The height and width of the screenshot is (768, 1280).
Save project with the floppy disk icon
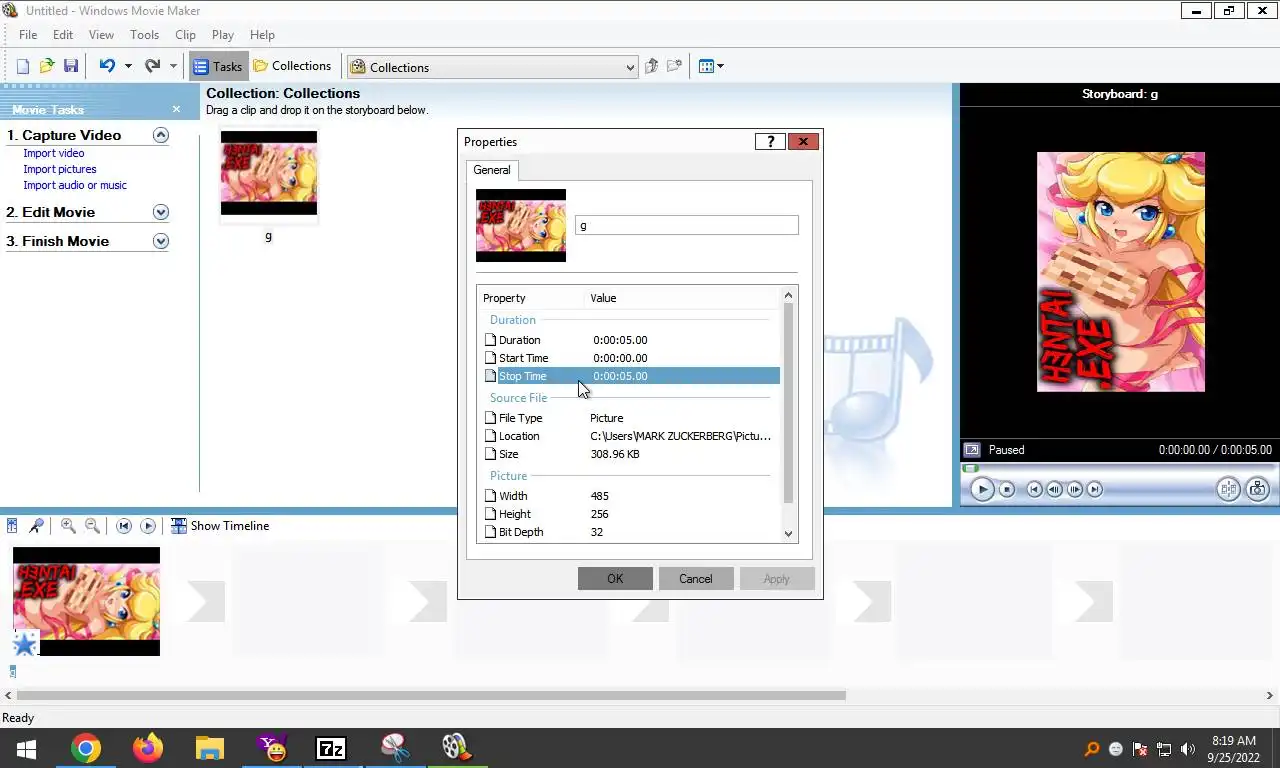click(71, 66)
